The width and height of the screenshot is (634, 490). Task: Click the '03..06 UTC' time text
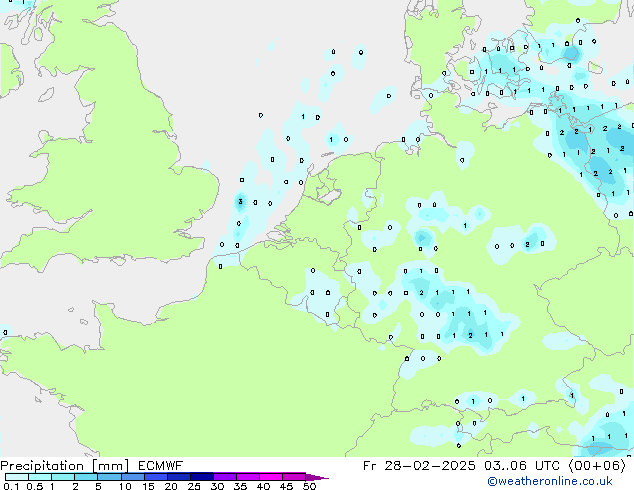coord(522,466)
